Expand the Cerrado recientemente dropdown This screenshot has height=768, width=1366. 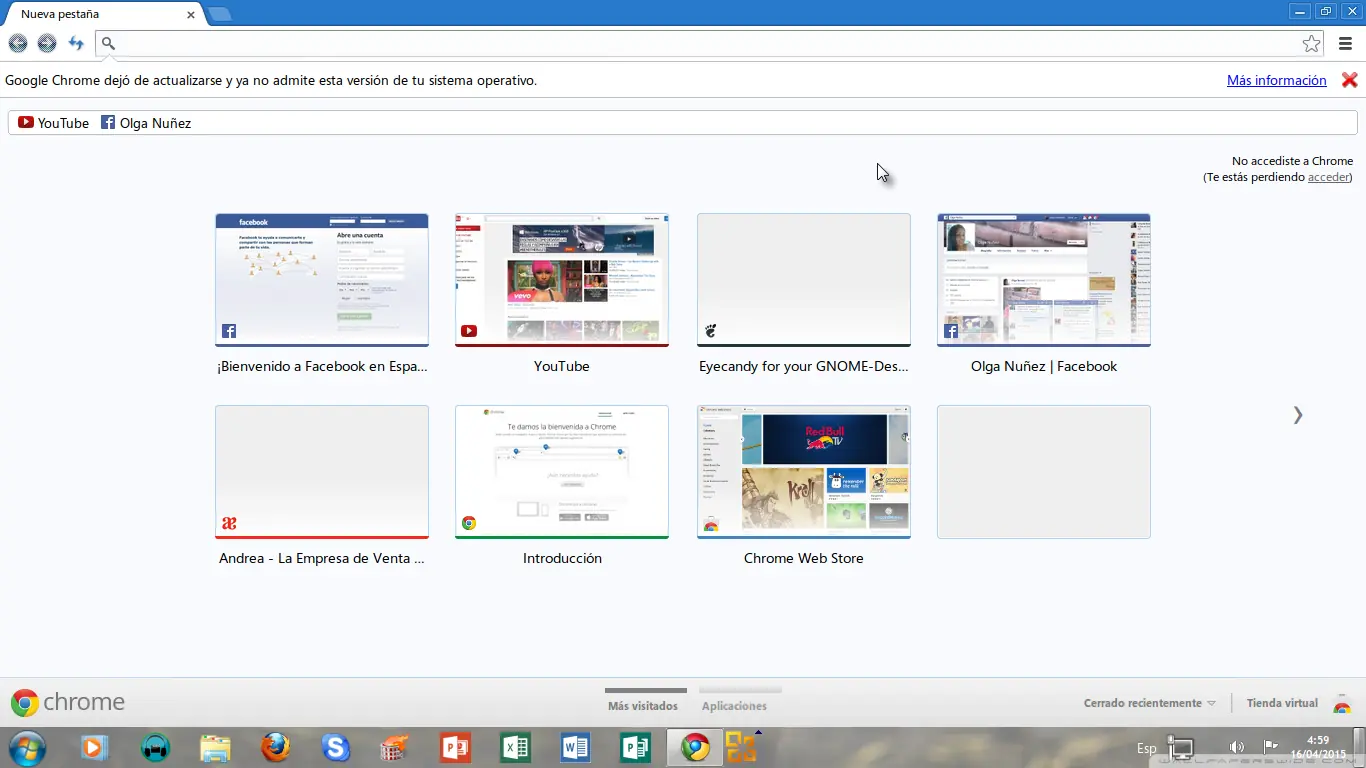click(x=1150, y=703)
